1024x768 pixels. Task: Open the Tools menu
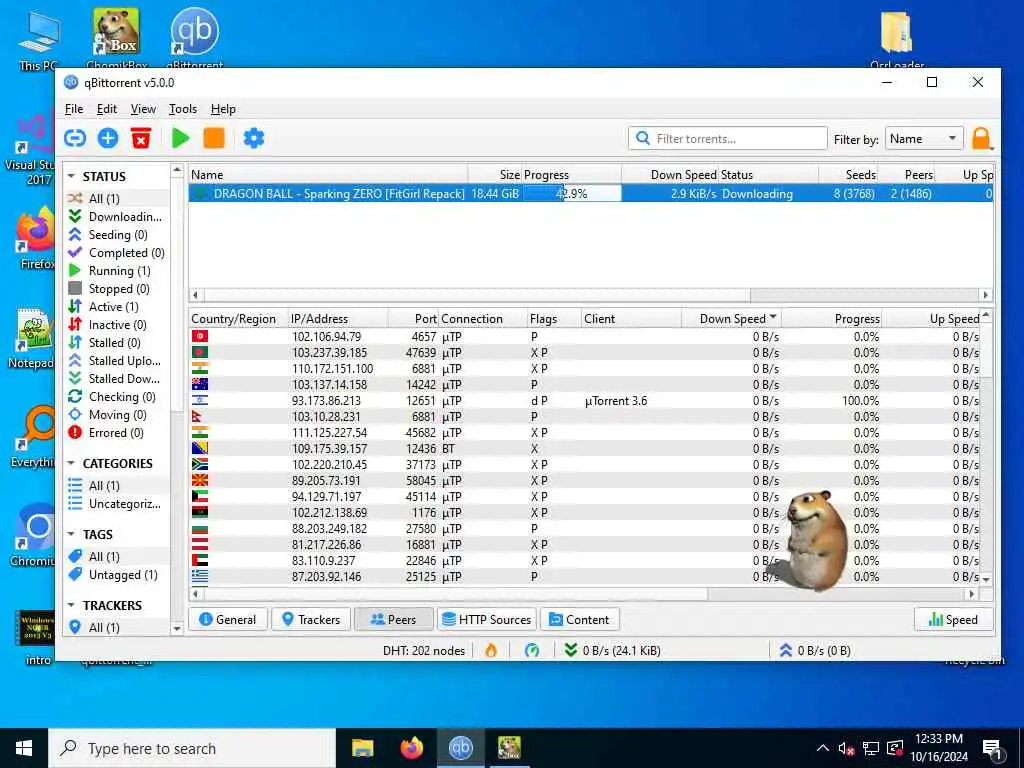pyautogui.click(x=183, y=109)
